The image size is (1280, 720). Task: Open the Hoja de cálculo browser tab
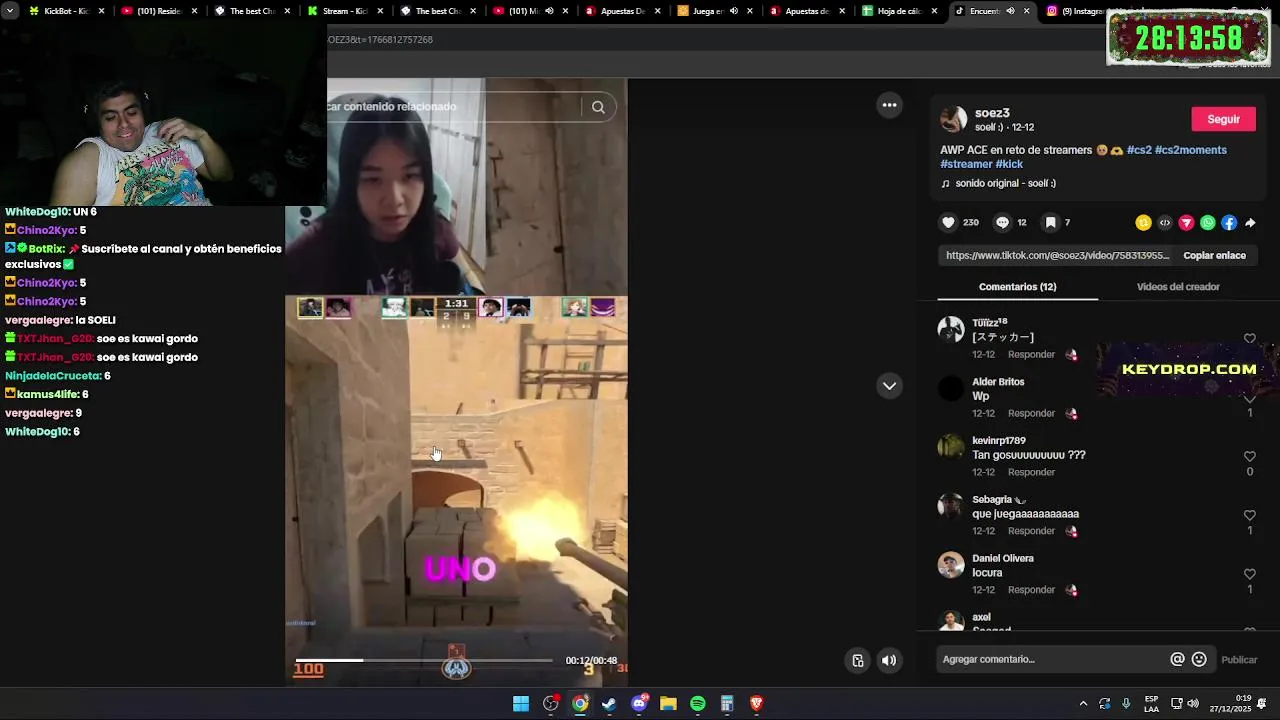click(x=899, y=11)
